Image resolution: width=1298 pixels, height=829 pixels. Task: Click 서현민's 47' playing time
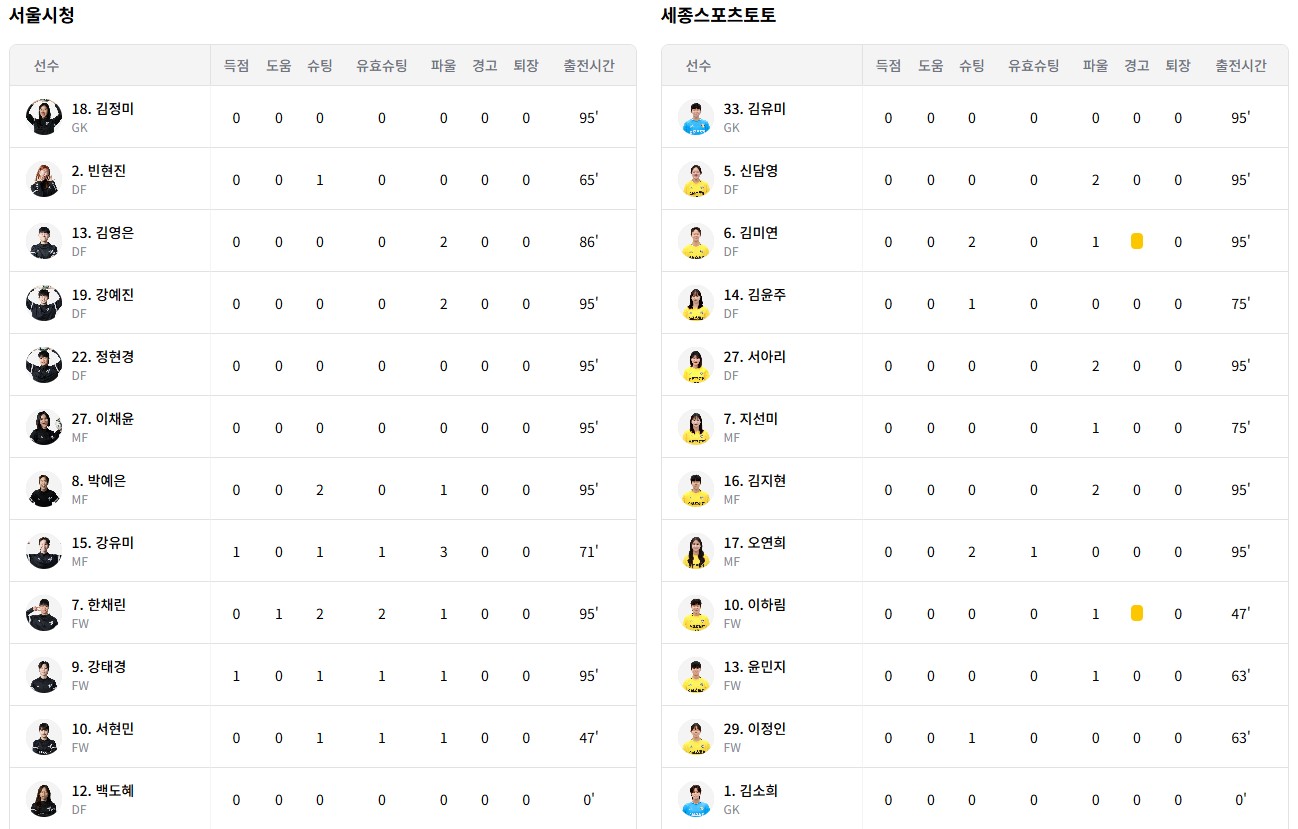point(588,738)
